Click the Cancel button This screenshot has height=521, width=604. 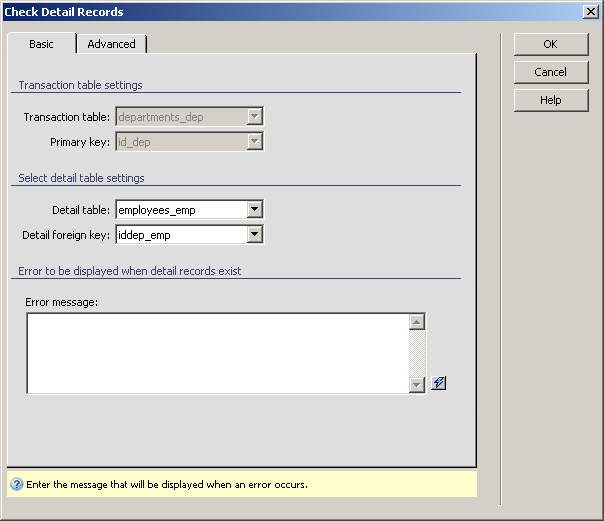click(550, 72)
